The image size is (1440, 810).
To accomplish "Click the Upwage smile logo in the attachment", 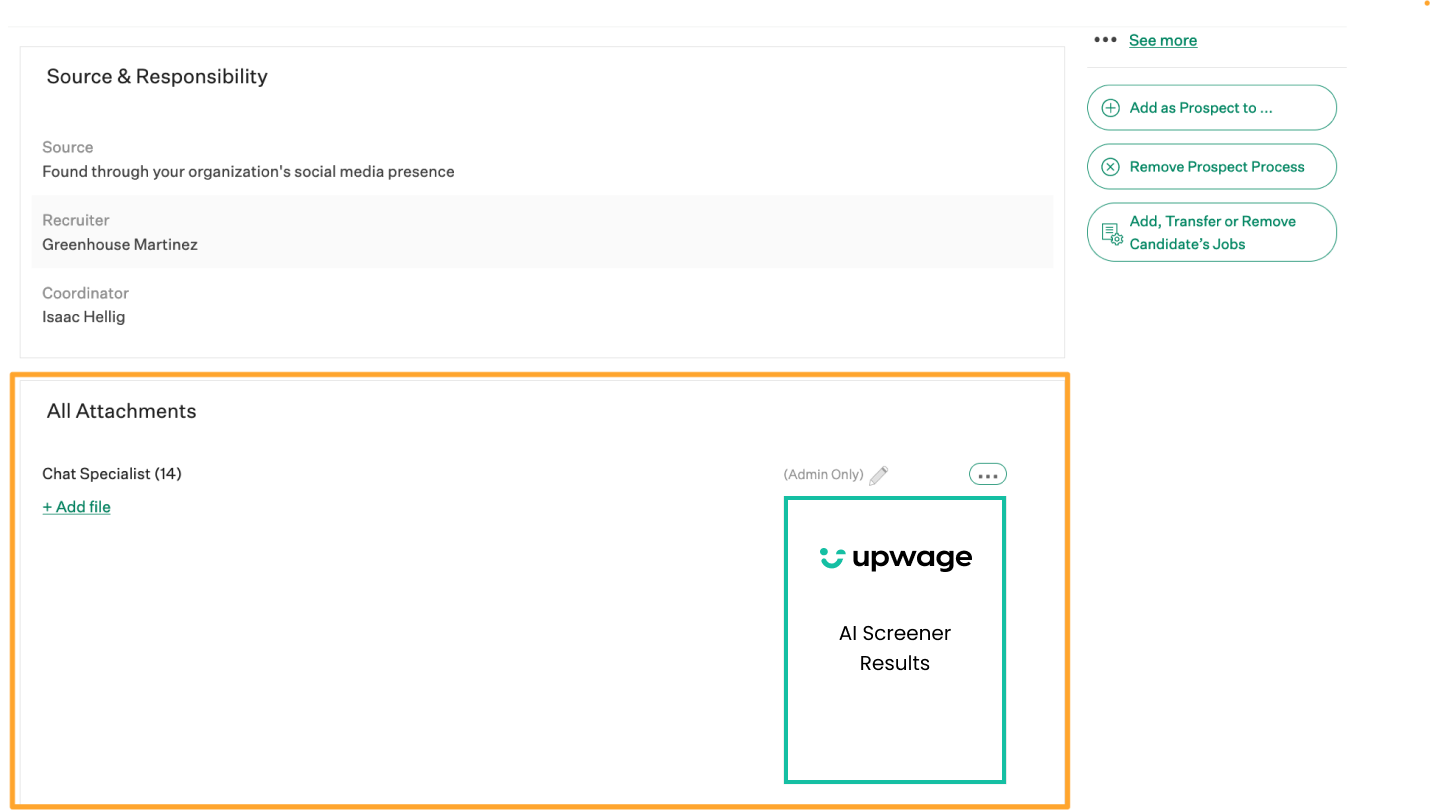I will (x=832, y=557).
